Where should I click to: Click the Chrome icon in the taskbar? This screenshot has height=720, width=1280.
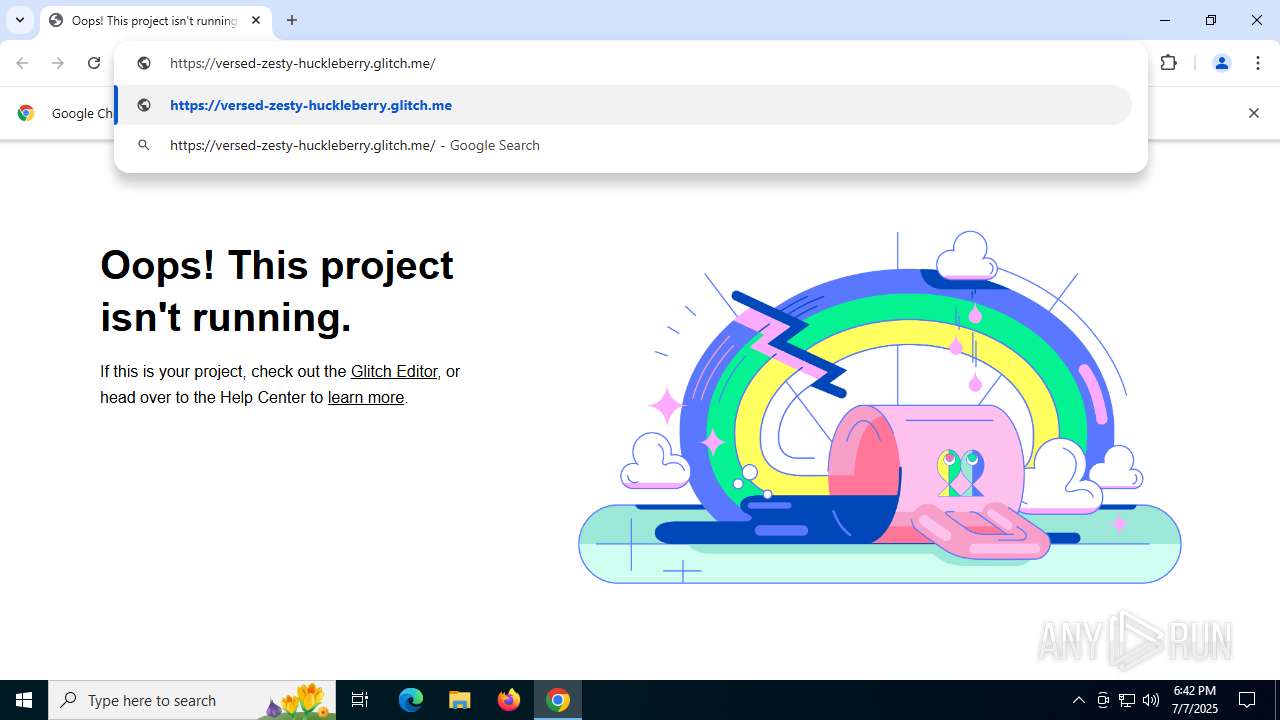(x=558, y=700)
